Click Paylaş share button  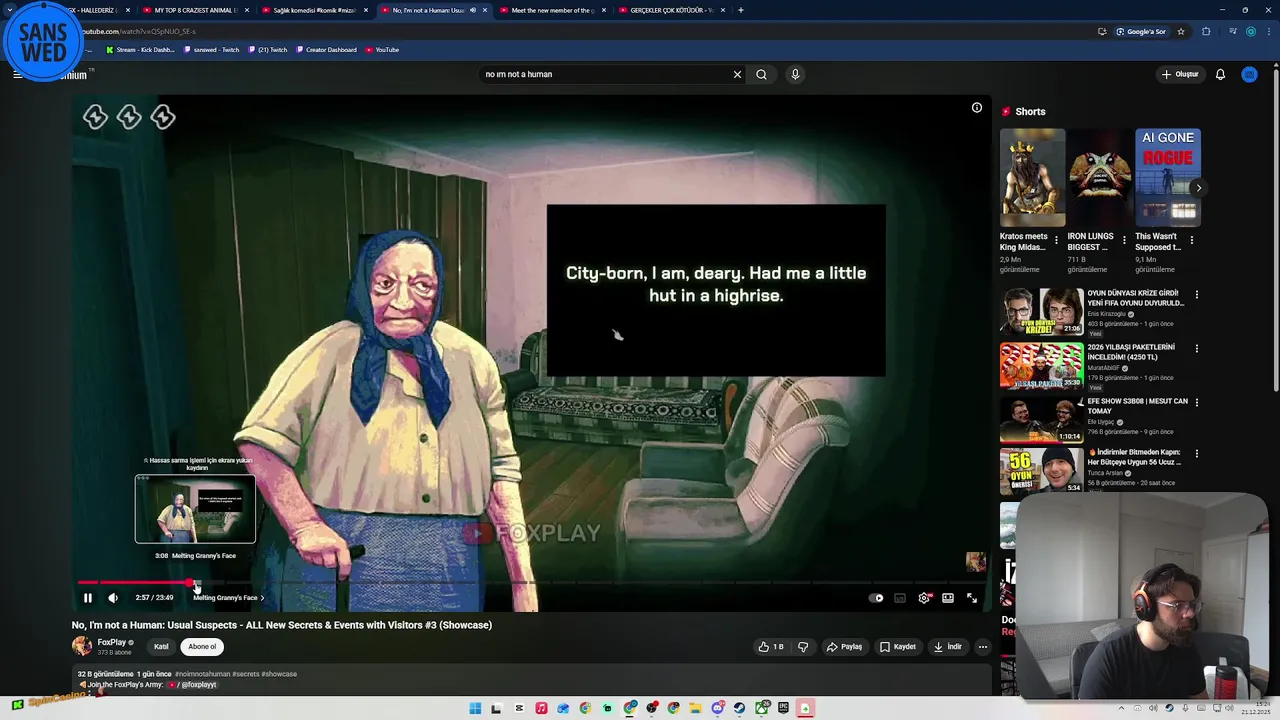pos(844,647)
